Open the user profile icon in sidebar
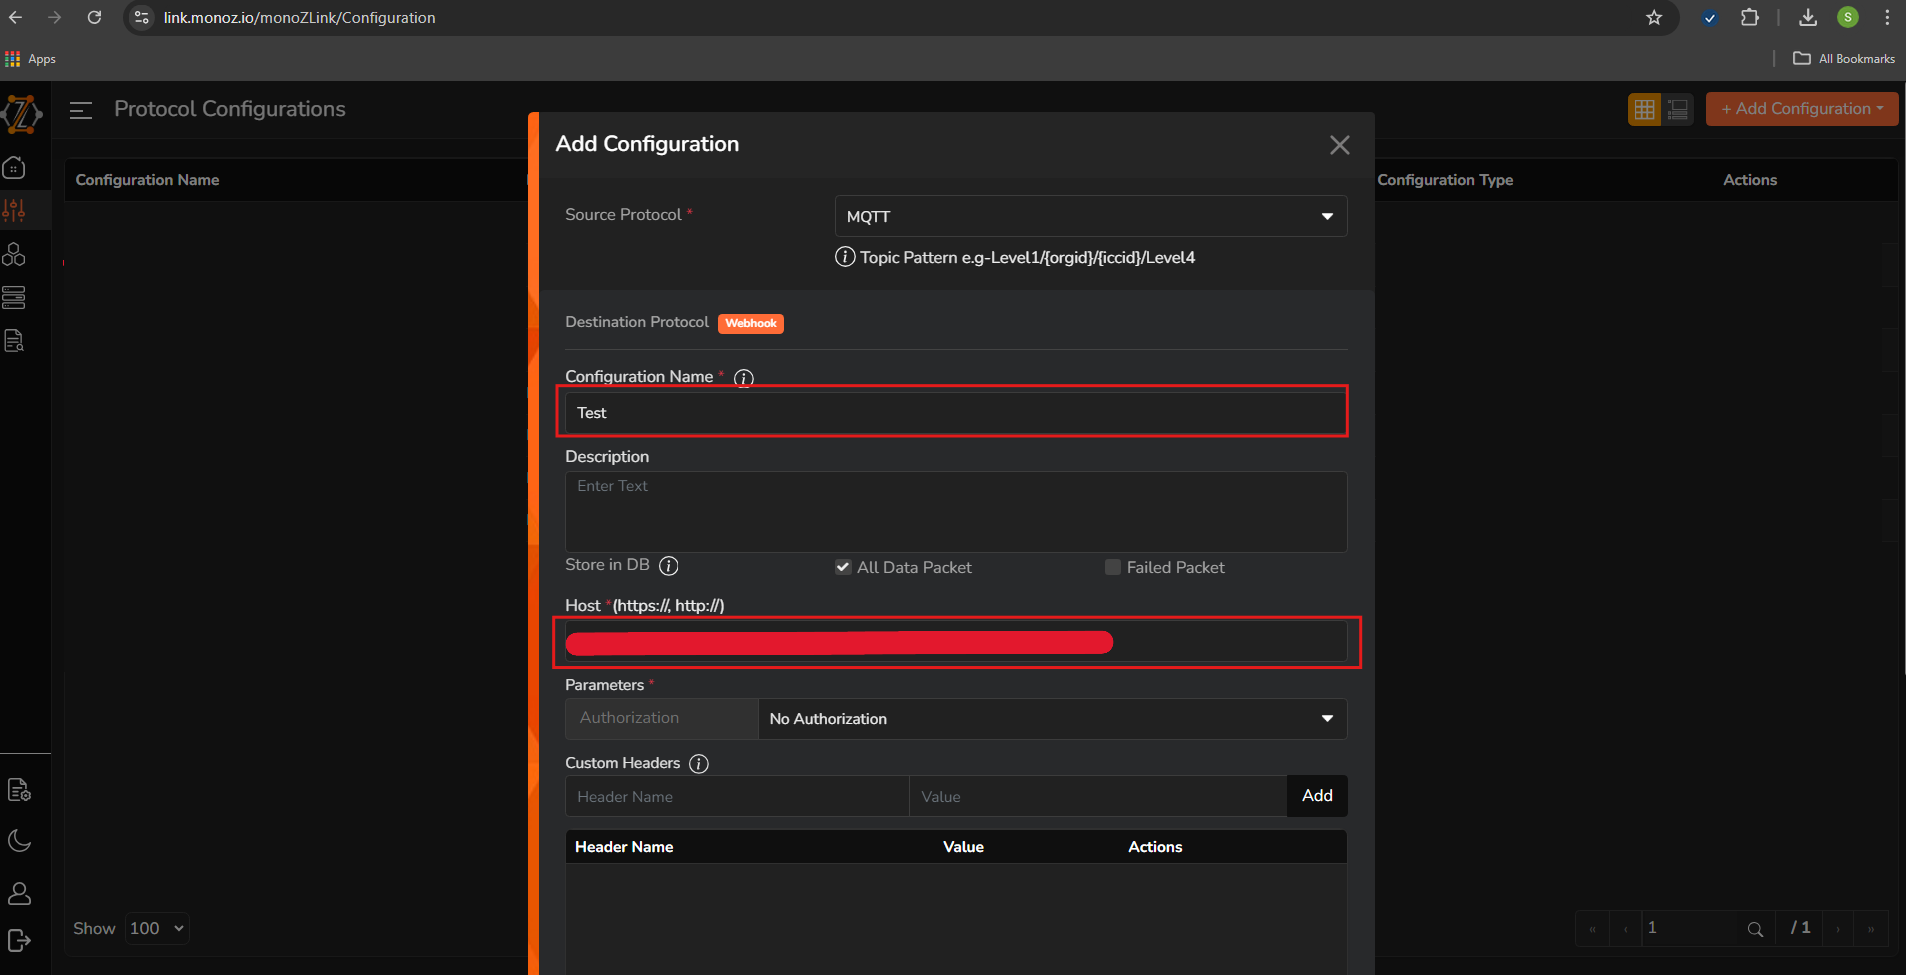Image resolution: width=1906 pixels, height=975 pixels. tap(19, 893)
